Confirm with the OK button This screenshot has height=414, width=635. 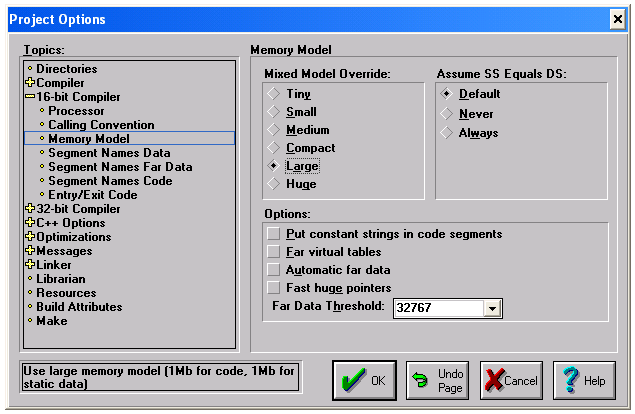(x=364, y=381)
